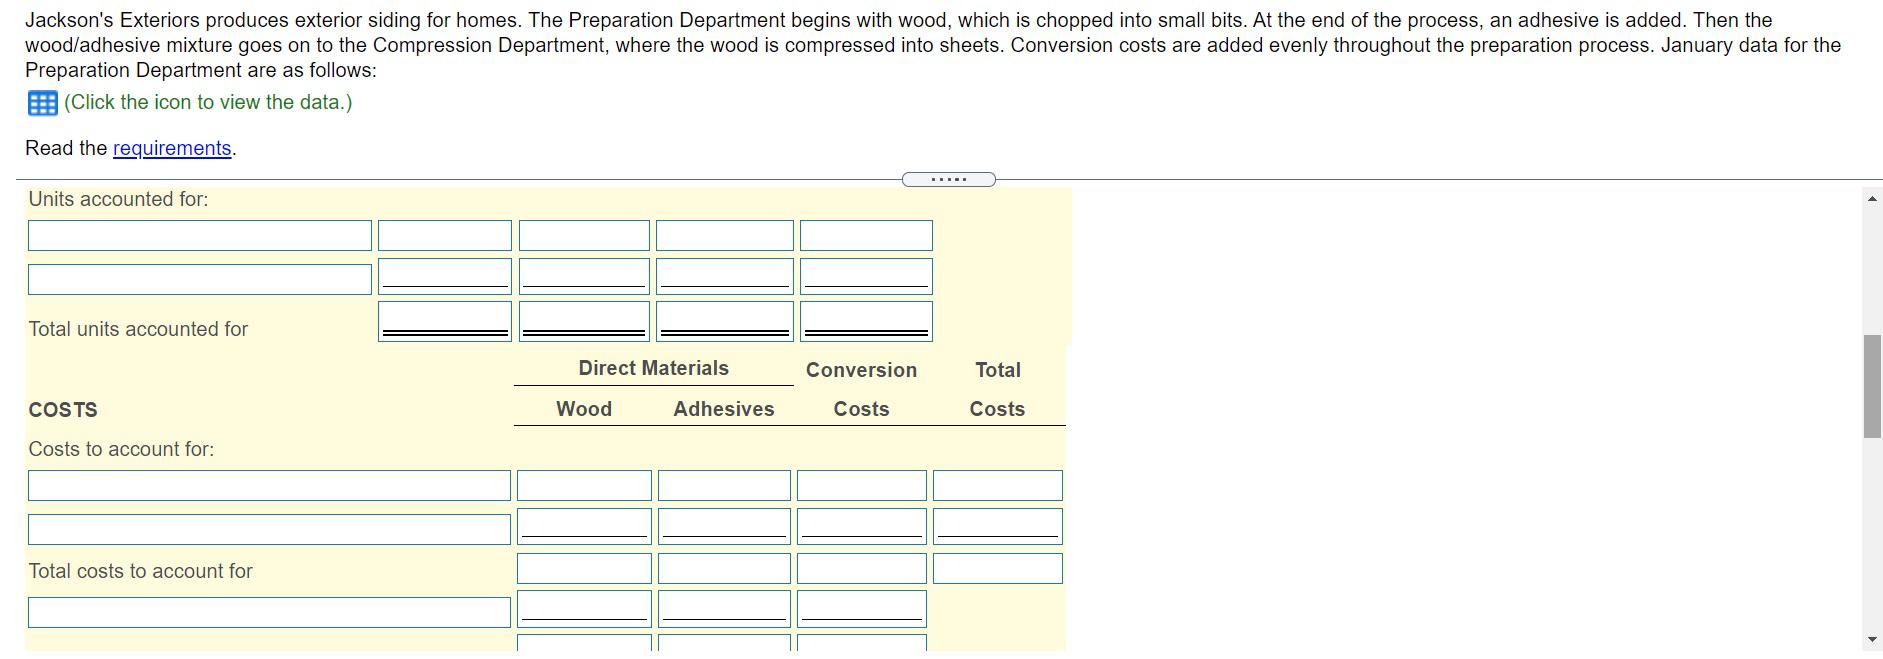
Task: Select second label field under Units accounted for
Action: (x=200, y=279)
